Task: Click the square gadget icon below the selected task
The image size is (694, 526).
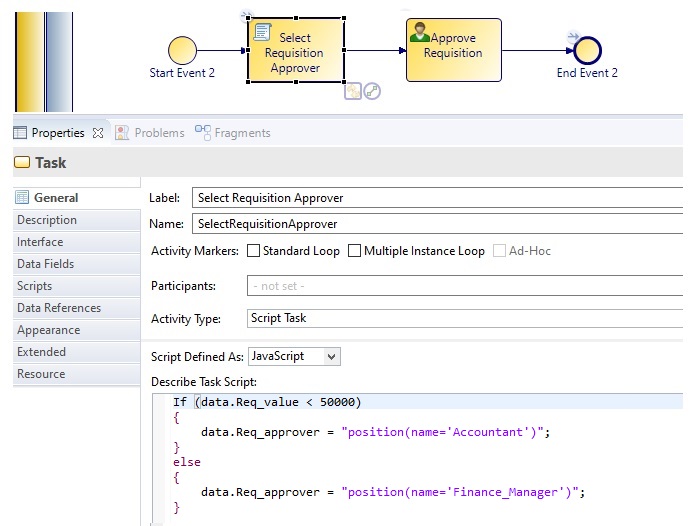Action: click(x=353, y=91)
